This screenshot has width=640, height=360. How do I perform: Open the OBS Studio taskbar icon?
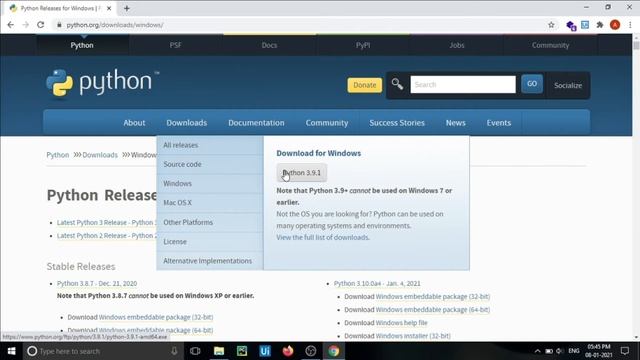click(311, 351)
